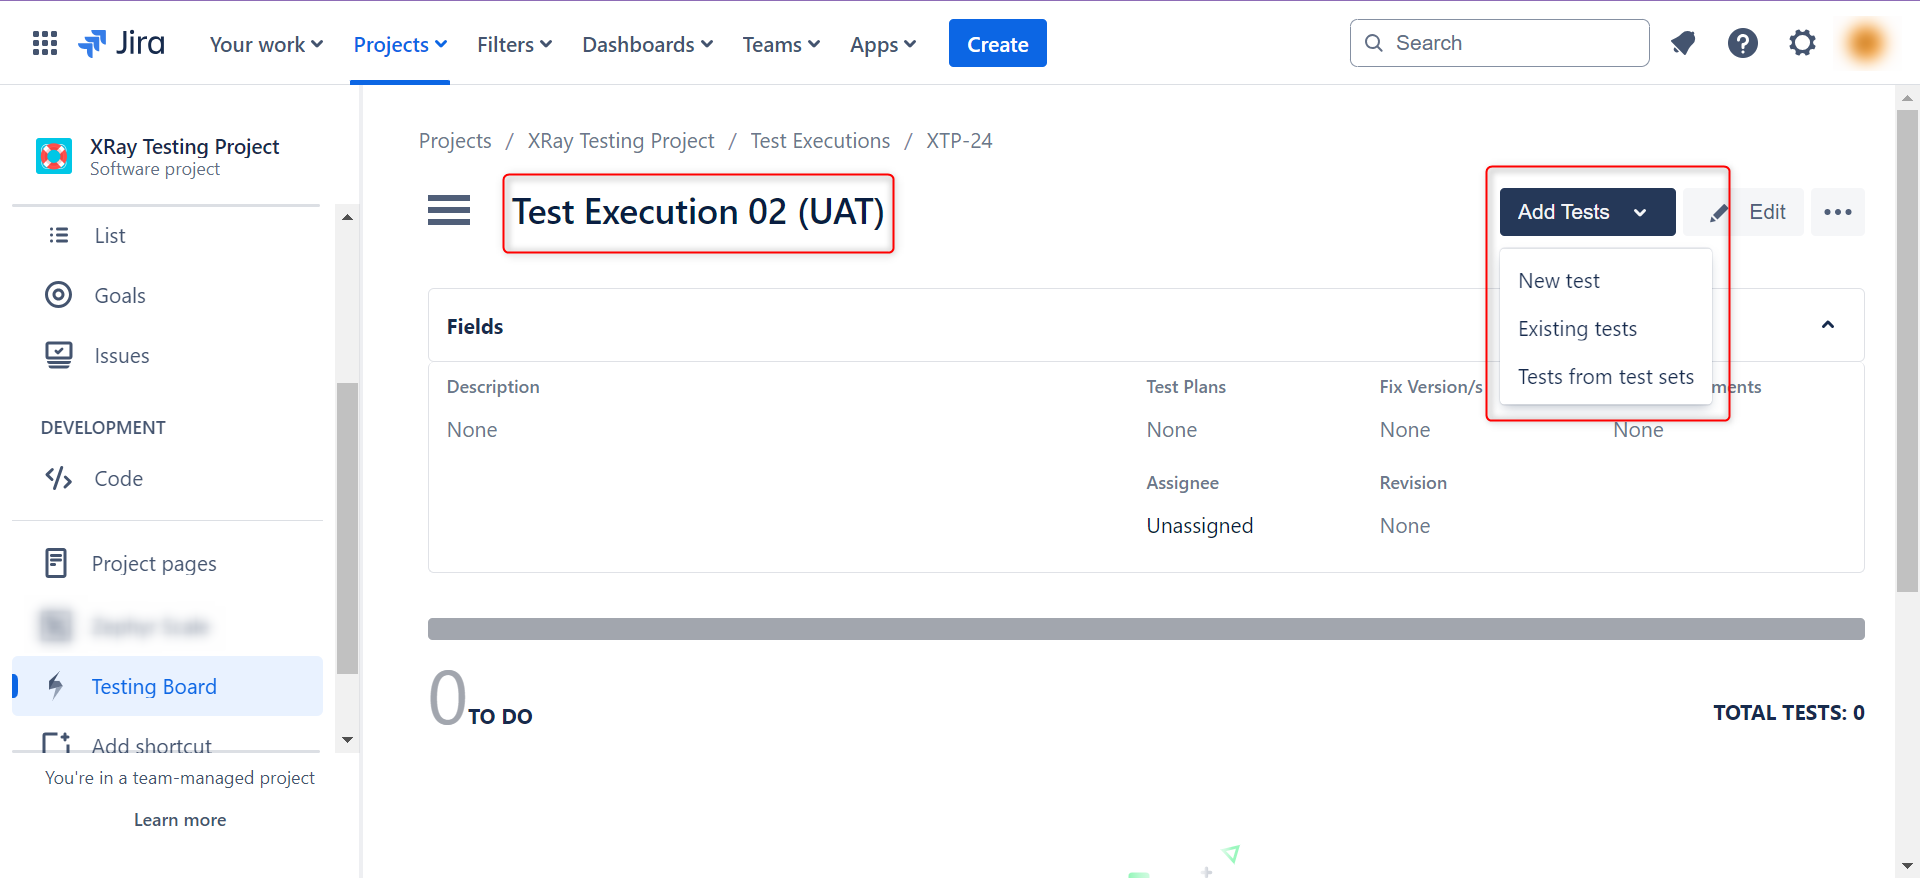Open the three-dot more actions menu
Image resolution: width=1920 pixels, height=878 pixels.
pos(1837,212)
